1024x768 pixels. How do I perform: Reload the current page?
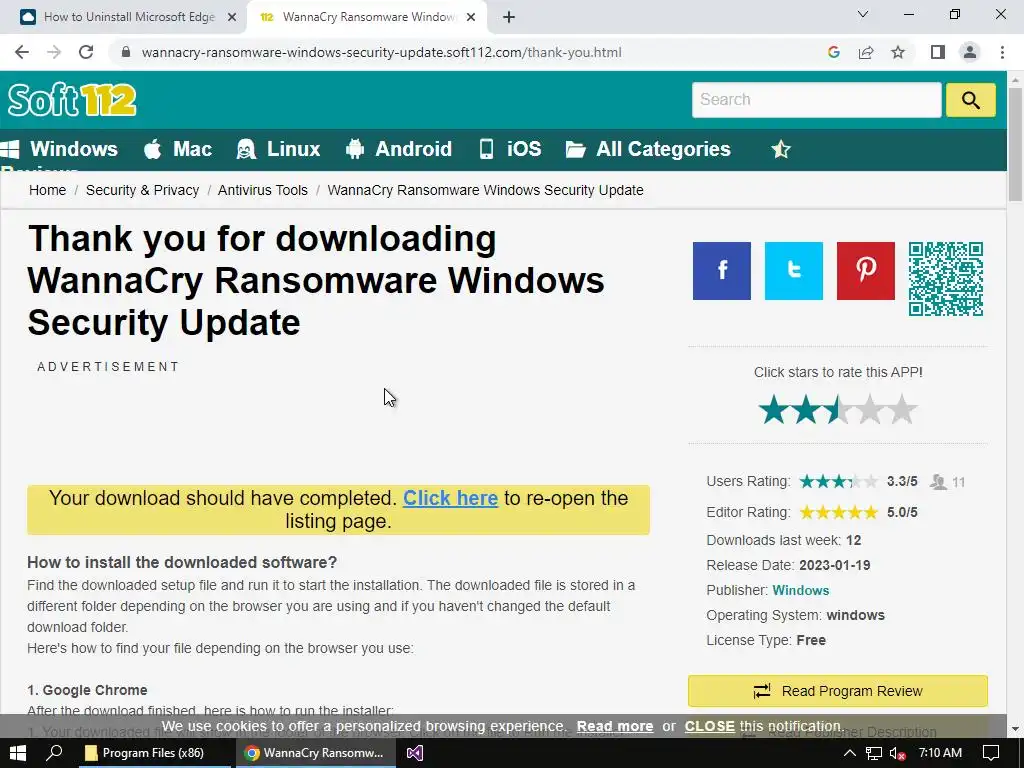tap(86, 52)
